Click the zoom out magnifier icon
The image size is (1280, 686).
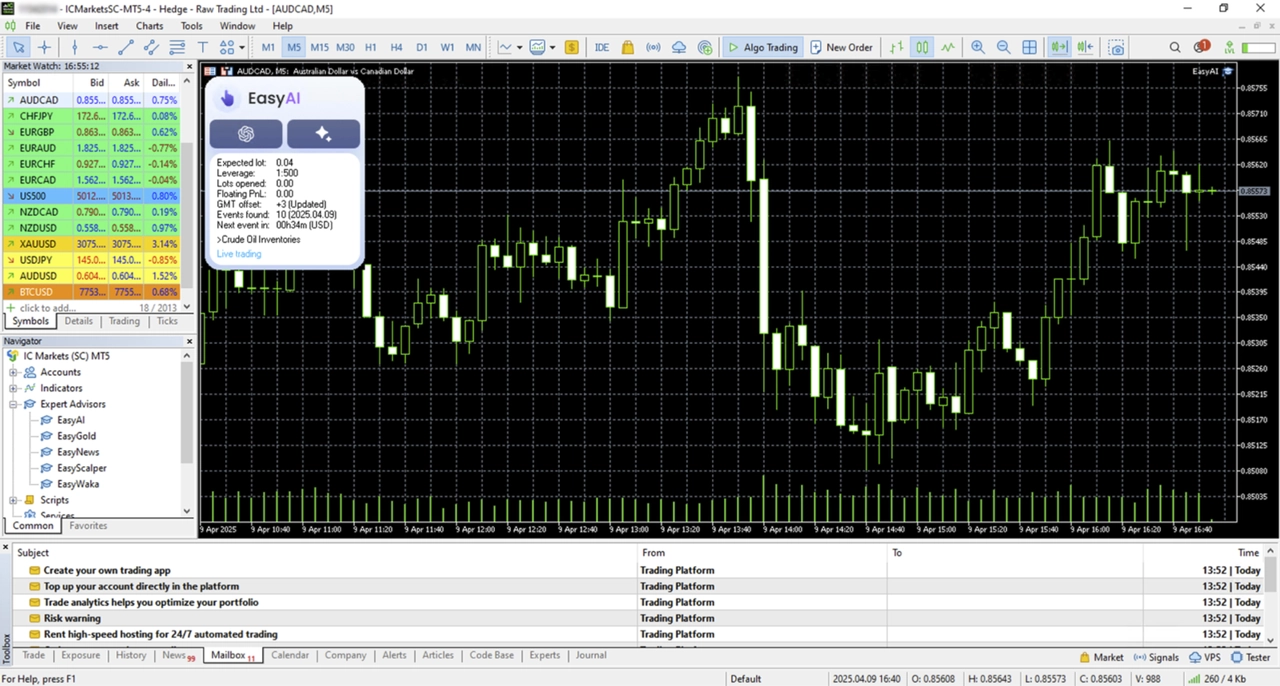(1003, 47)
